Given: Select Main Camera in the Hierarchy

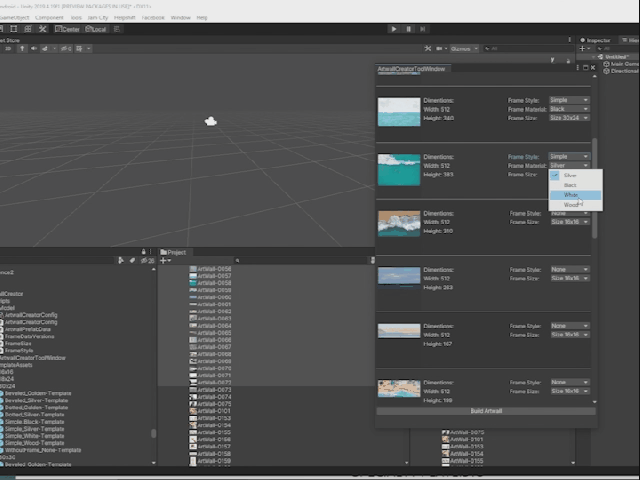Looking at the screenshot, I should pos(622,64).
